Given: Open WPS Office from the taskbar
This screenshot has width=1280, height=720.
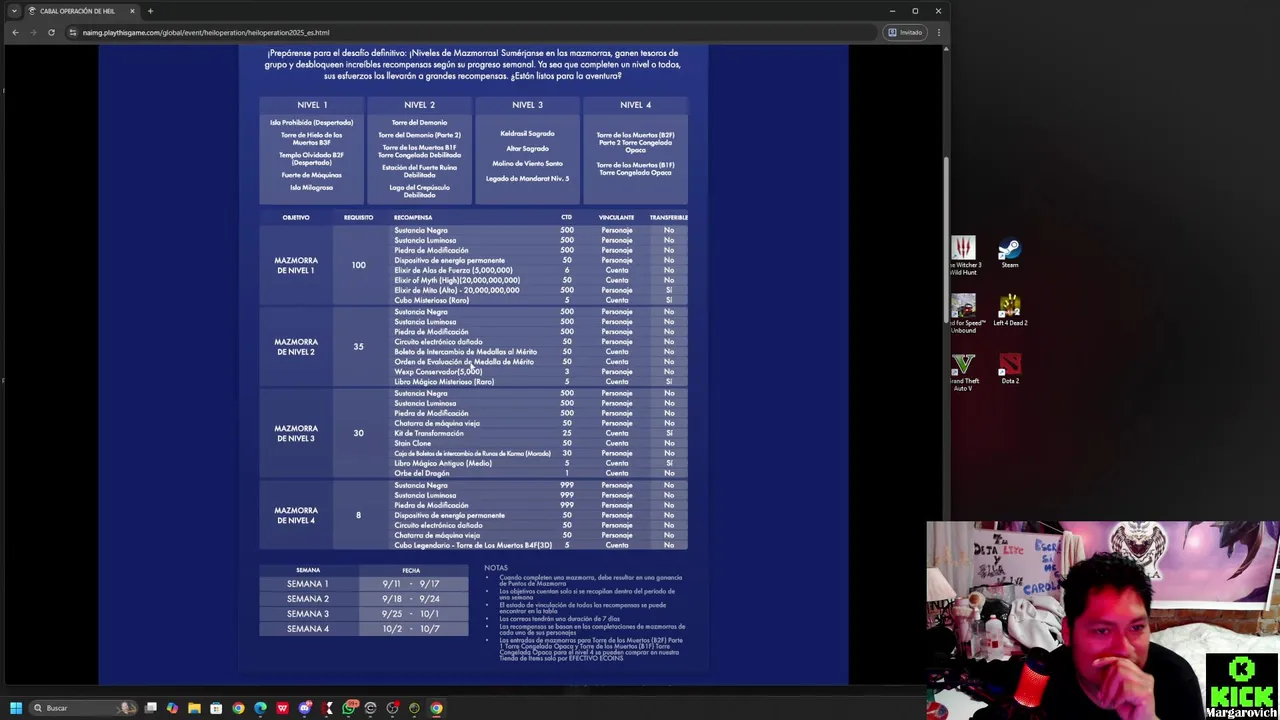Looking at the screenshot, I should coord(282,708).
